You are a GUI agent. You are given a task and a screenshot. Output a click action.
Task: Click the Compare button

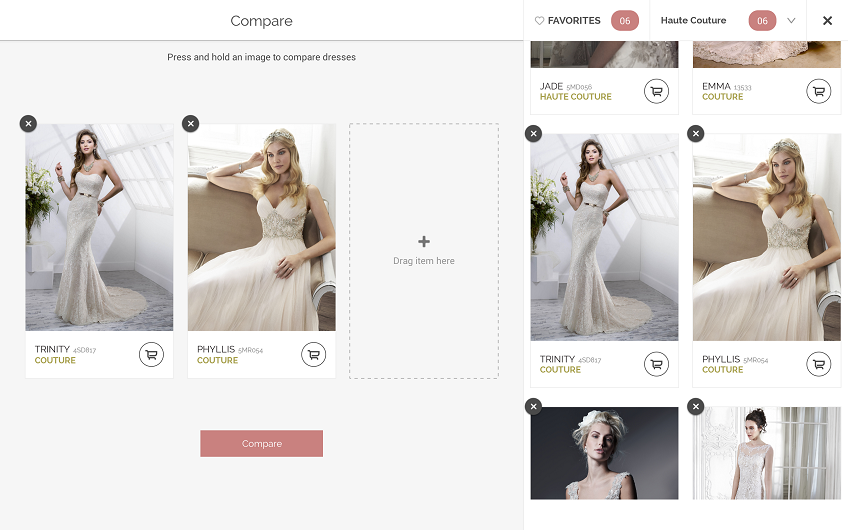(x=262, y=443)
